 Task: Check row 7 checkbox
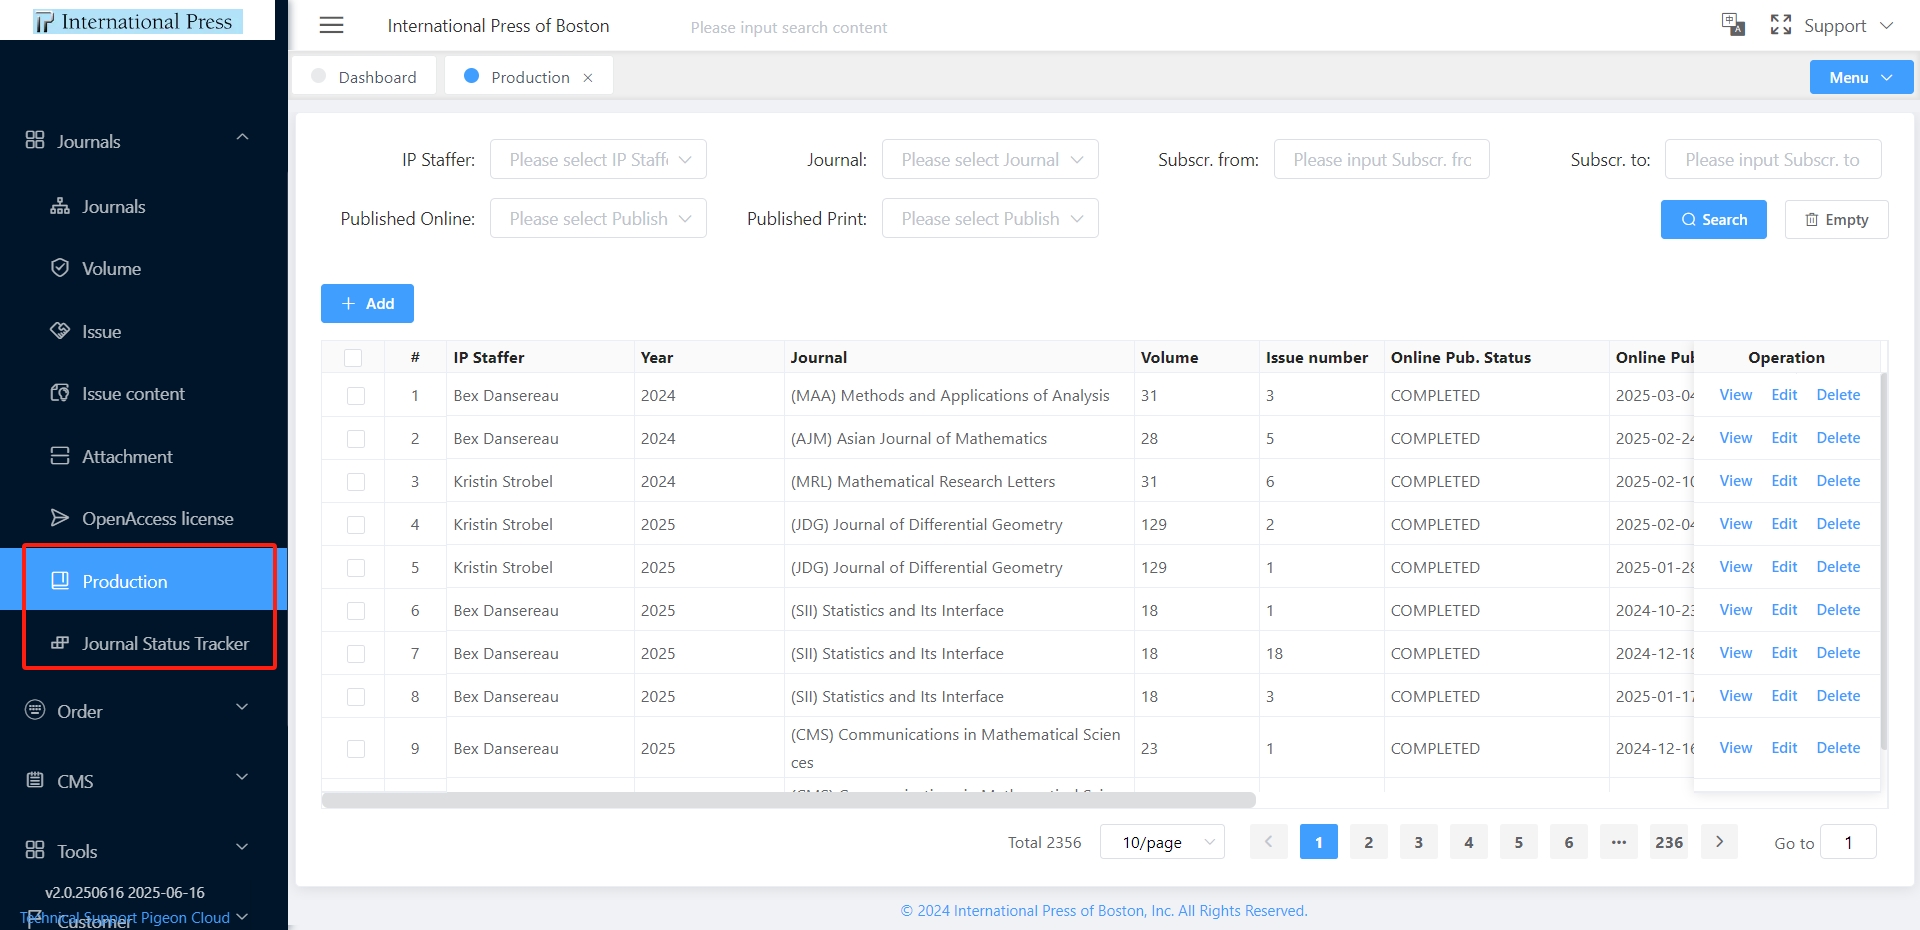tap(356, 654)
